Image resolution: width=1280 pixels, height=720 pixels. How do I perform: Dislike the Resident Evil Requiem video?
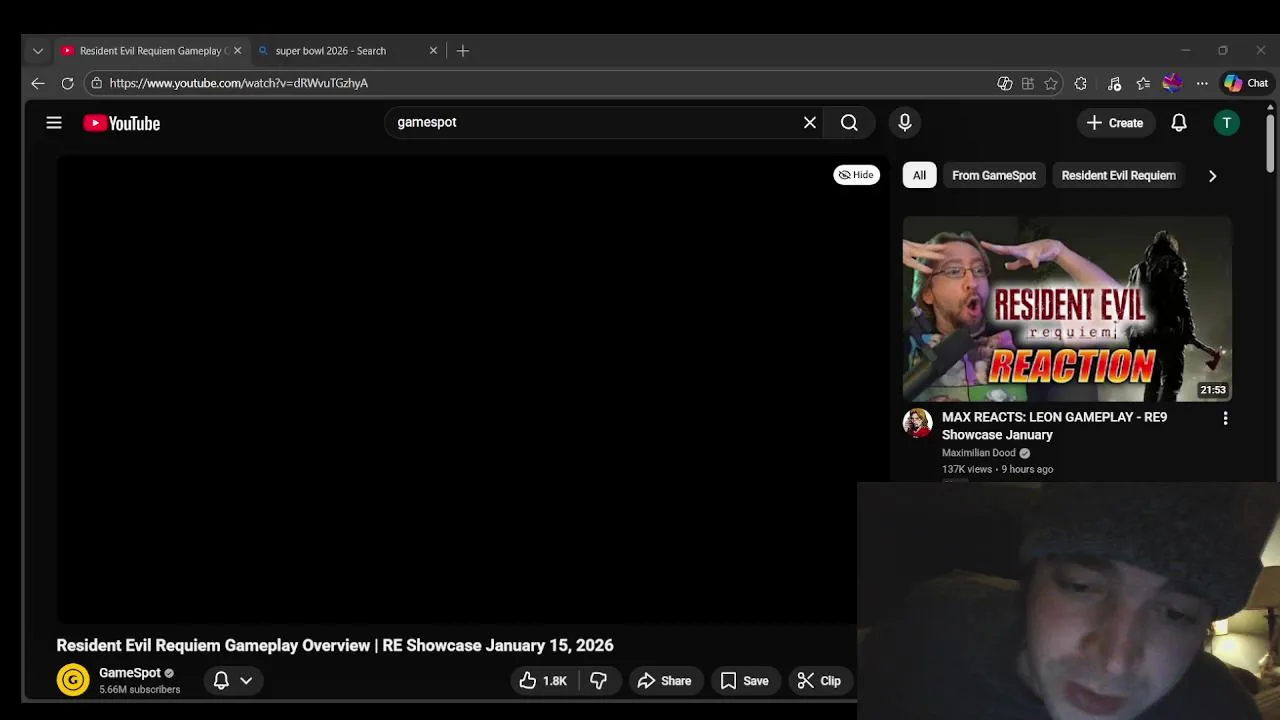coord(598,681)
